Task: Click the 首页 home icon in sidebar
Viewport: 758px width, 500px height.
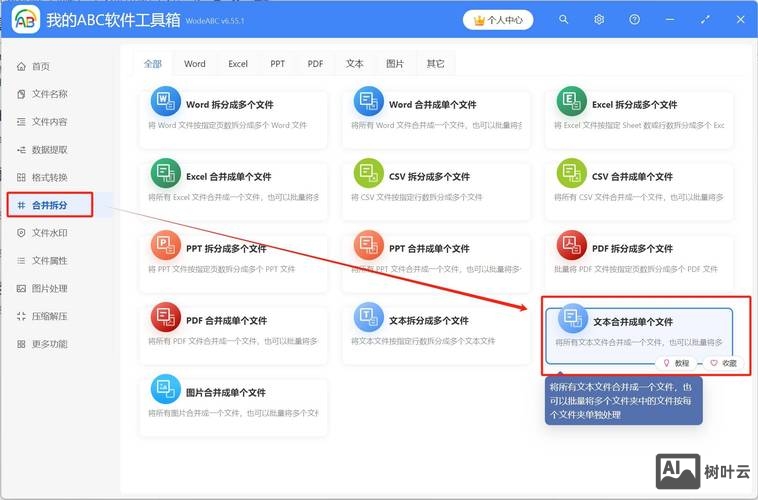Action: 21,66
